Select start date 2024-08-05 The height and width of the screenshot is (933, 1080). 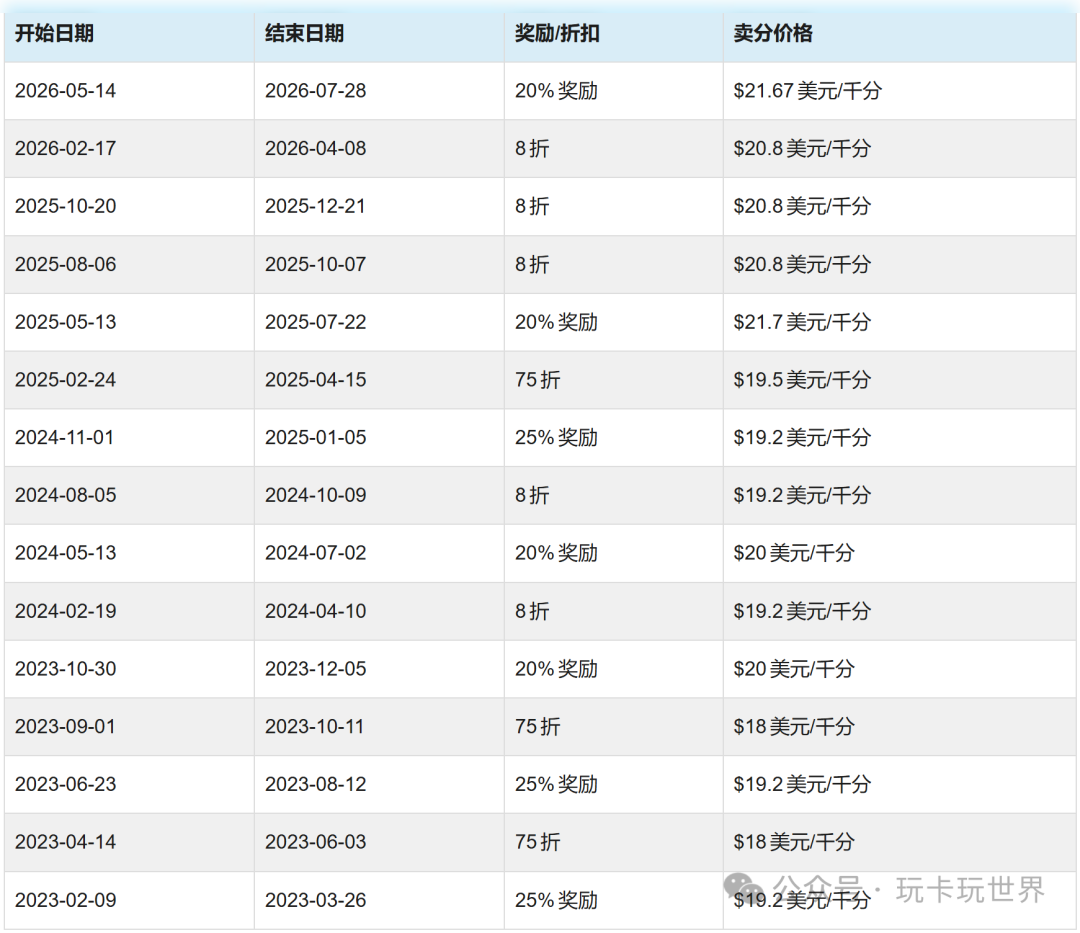click(x=65, y=496)
